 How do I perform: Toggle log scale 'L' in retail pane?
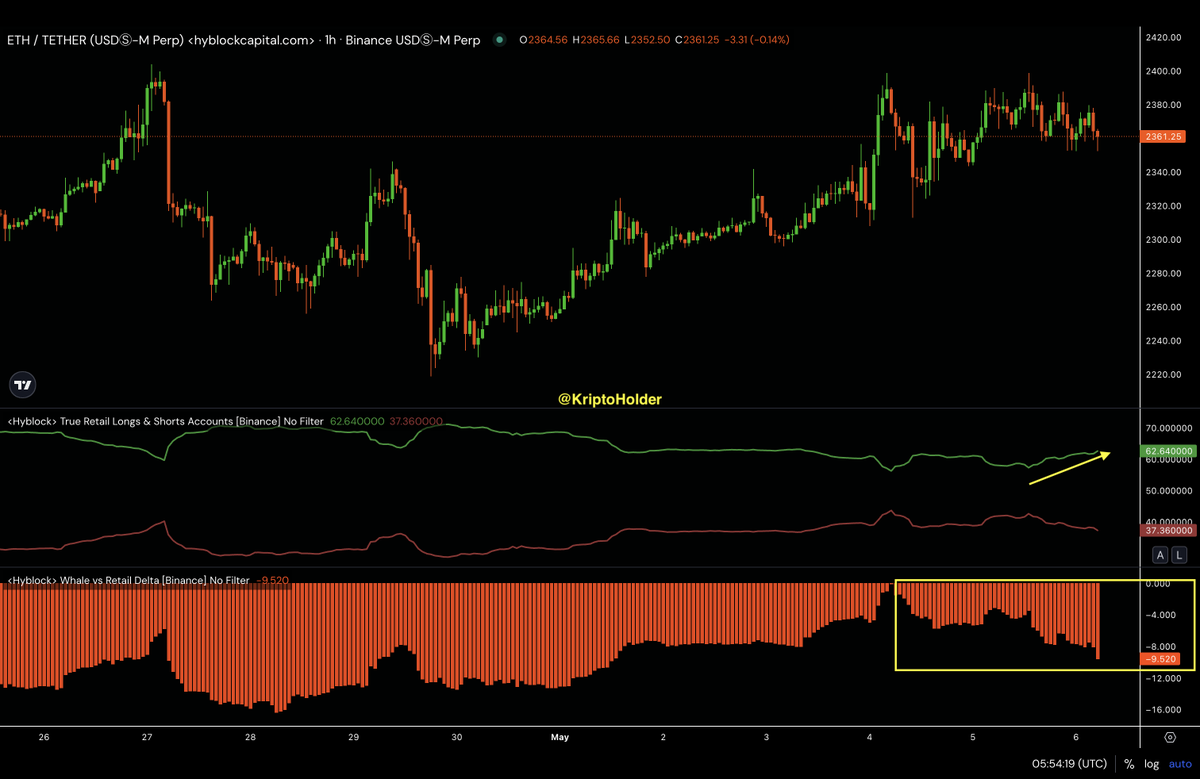[1178, 555]
